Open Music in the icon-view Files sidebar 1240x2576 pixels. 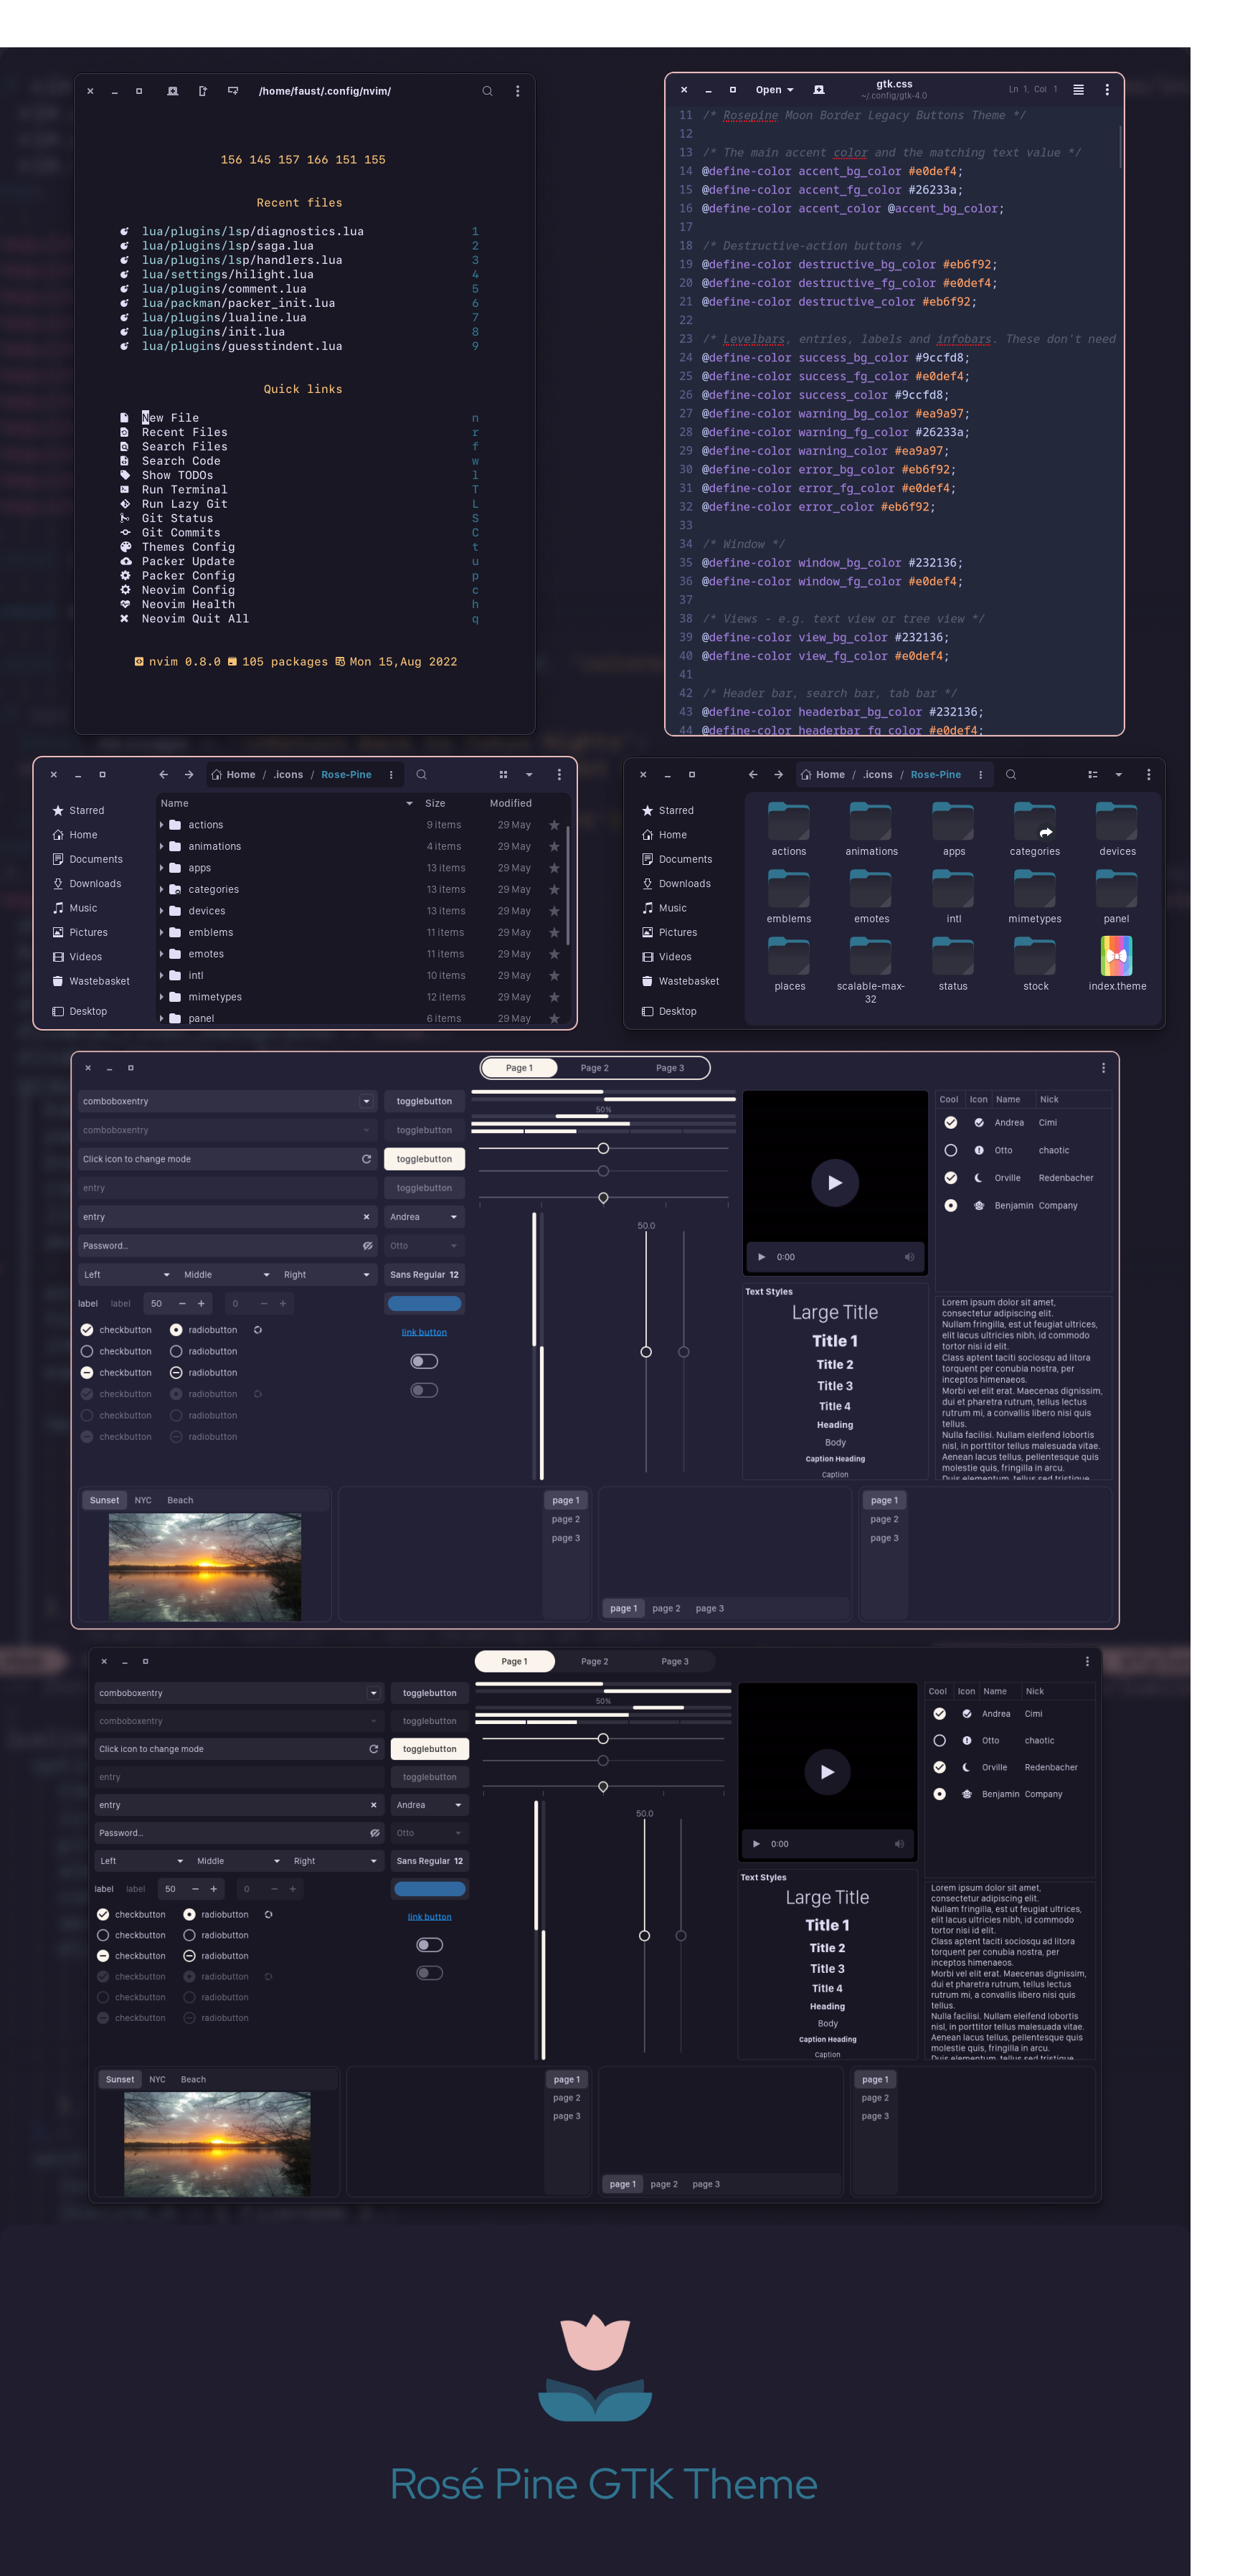pos(673,908)
